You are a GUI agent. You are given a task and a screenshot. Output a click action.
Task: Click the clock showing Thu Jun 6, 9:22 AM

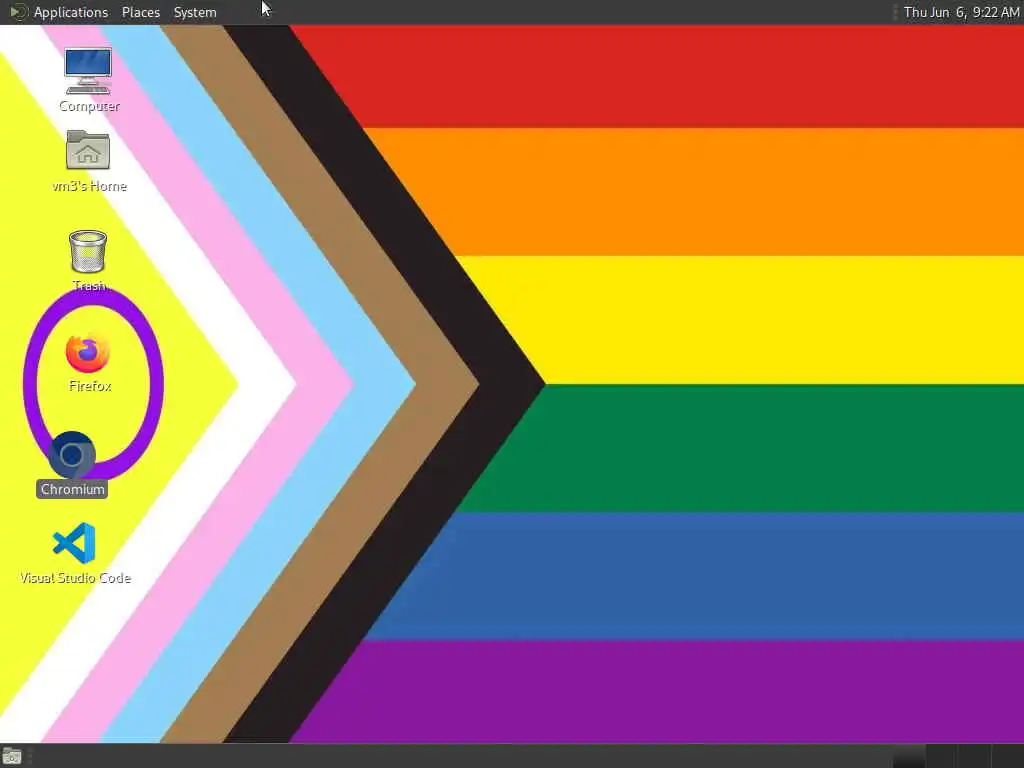click(961, 12)
